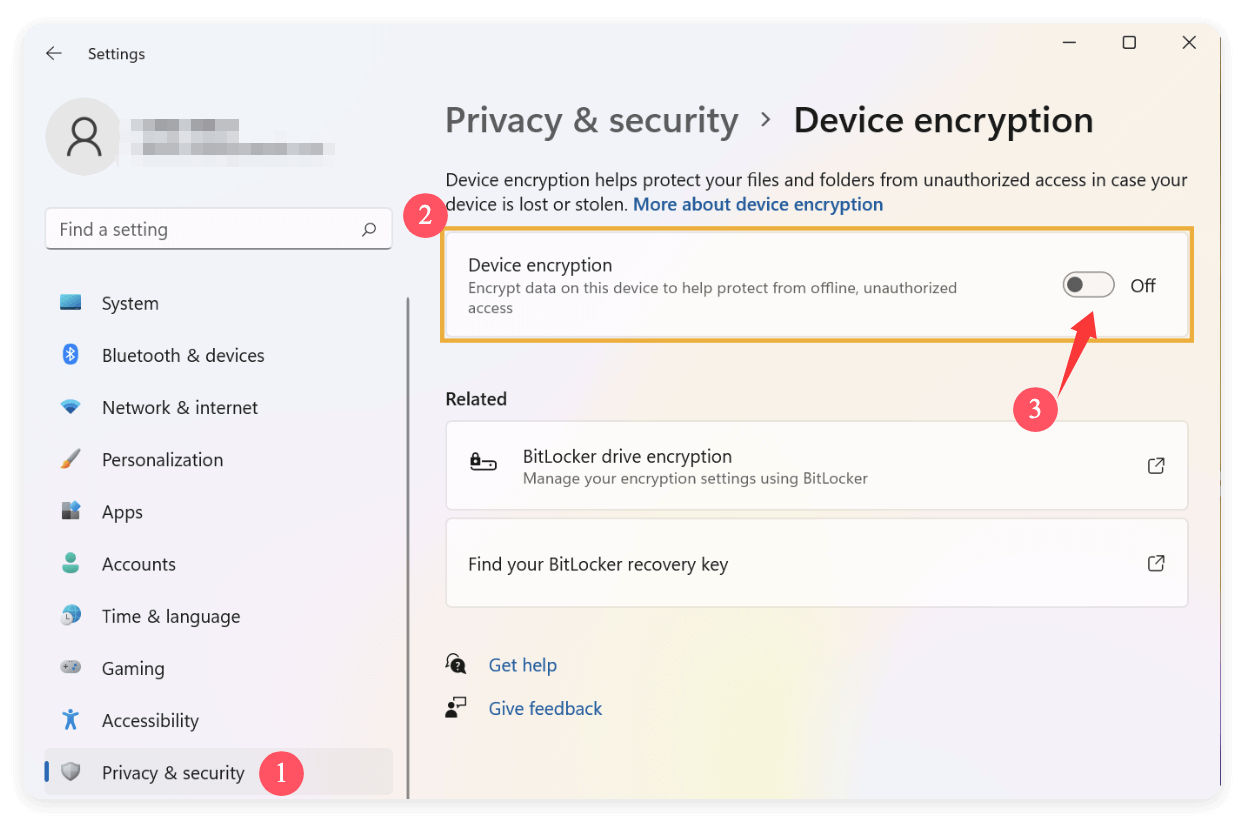Launch Find your BitLocker recovery key

click(1156, 563)
